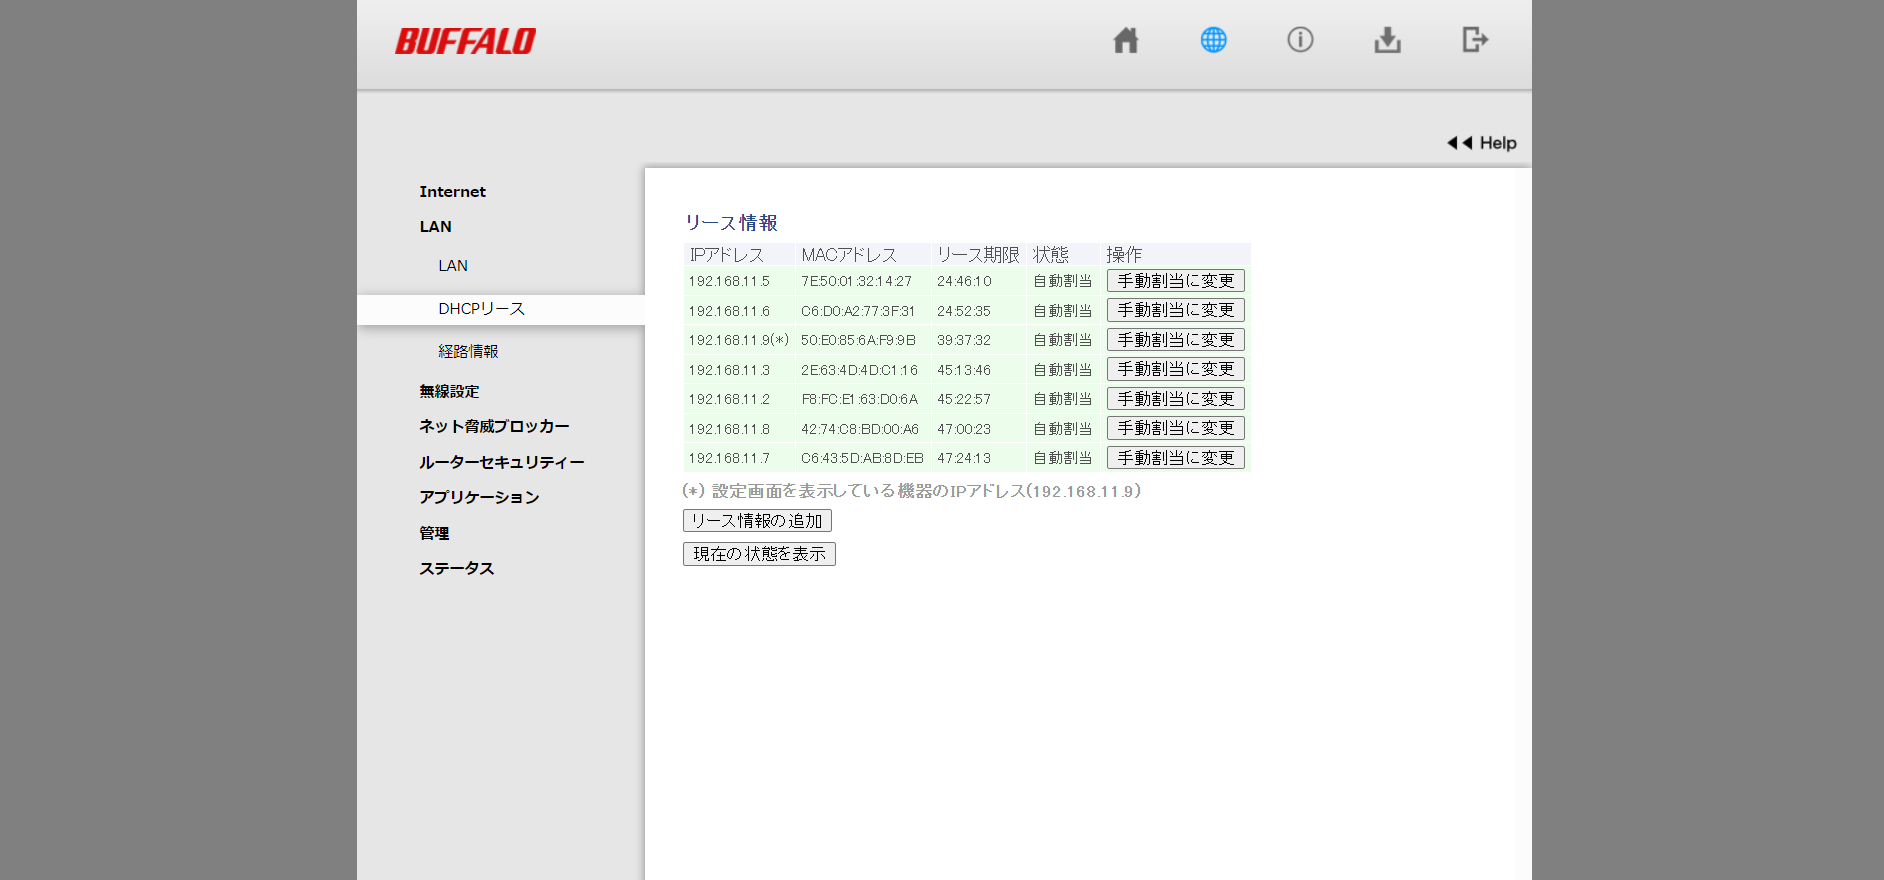Image resolution: width=1884 pixels, height=880 pixels.
Task: Open the system information icon
Action: pyautogui.click(x=1300, y=40)
